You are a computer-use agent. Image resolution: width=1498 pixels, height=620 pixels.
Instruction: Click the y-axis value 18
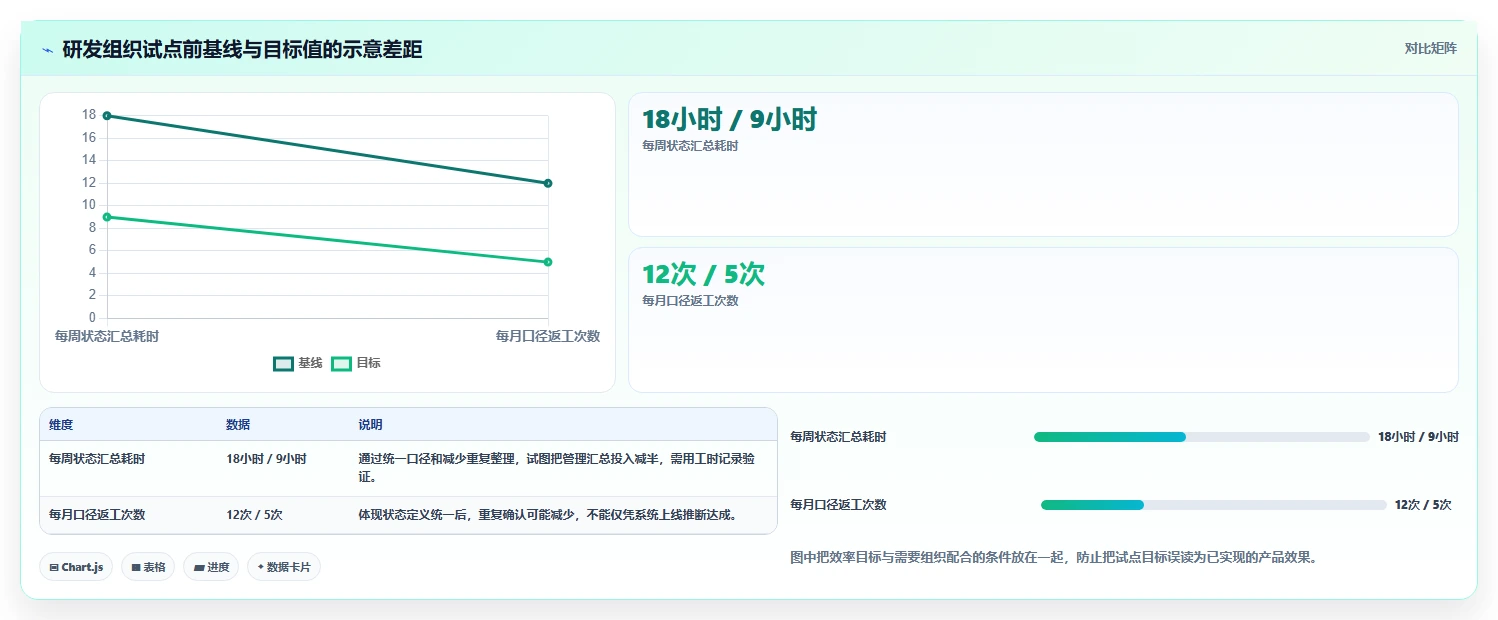(89, 115)
